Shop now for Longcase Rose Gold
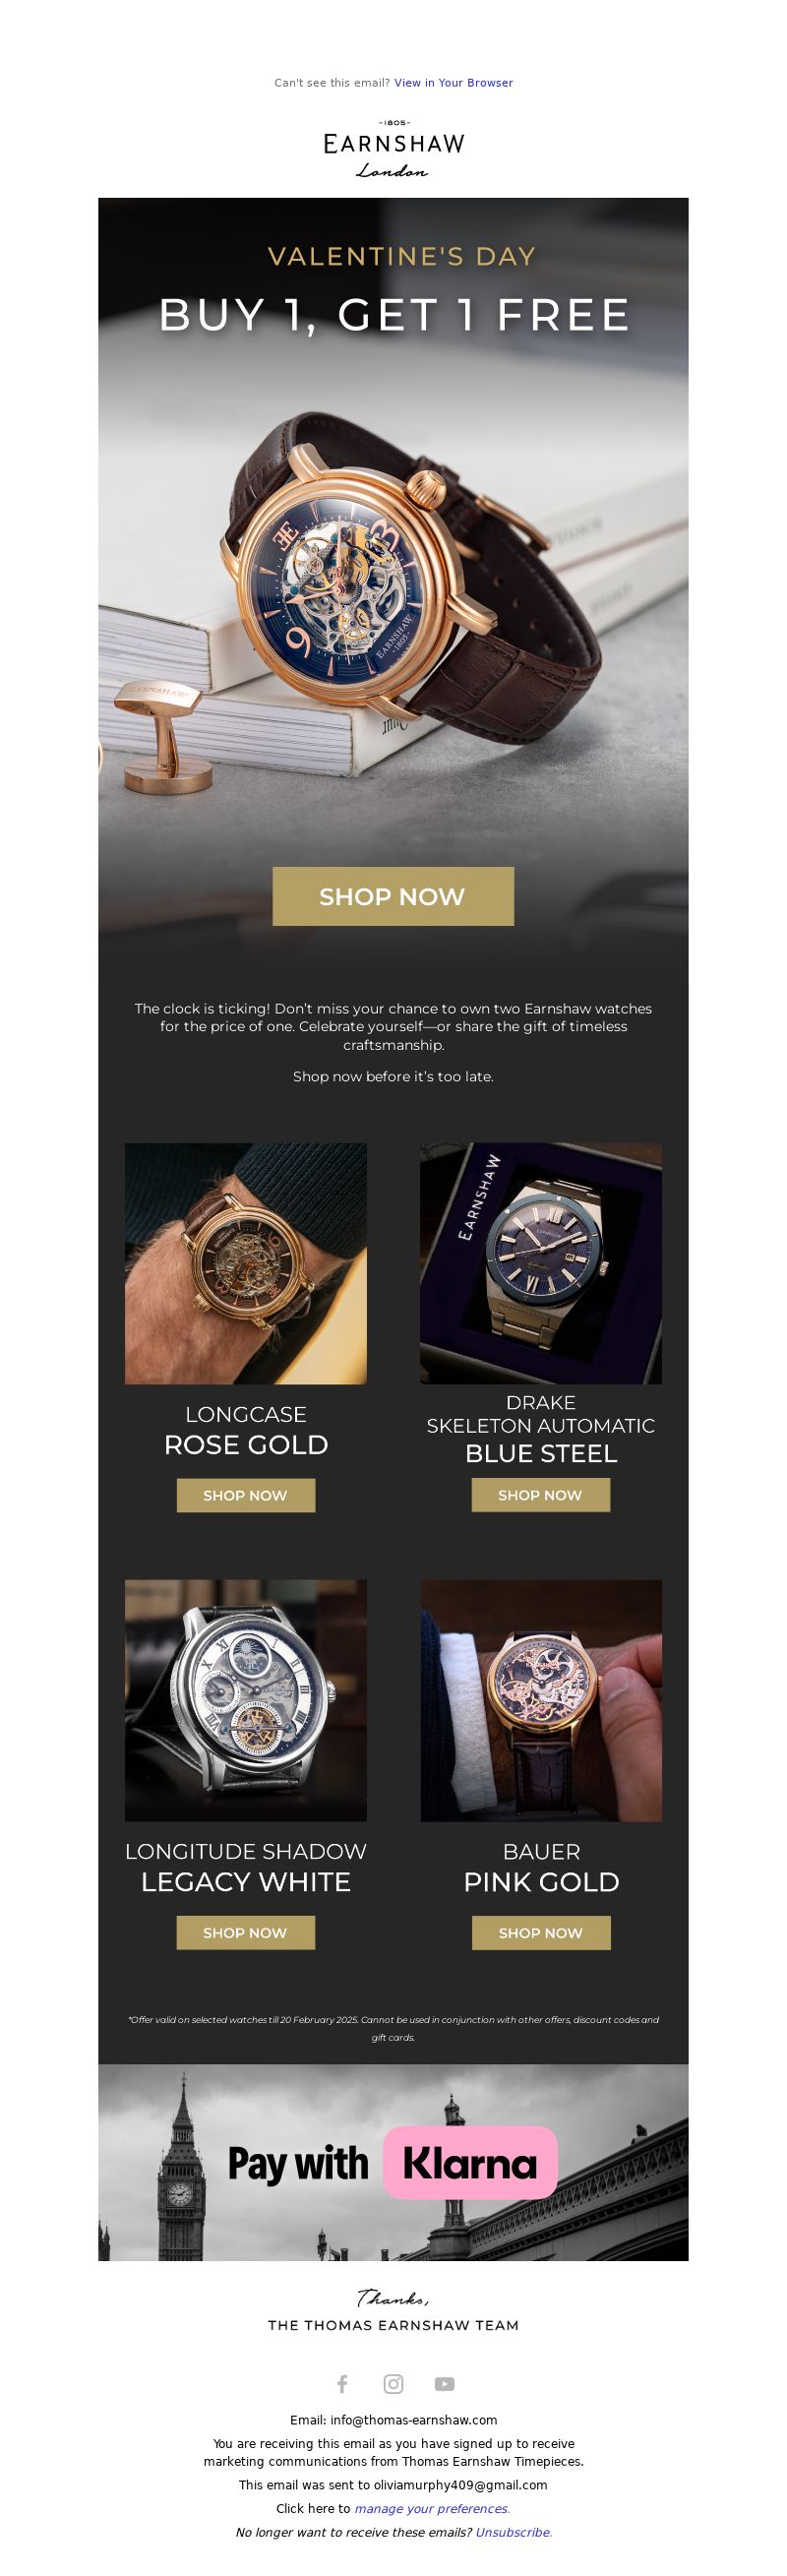This screenshot has height=2576, width=787. pos(245,1495)
